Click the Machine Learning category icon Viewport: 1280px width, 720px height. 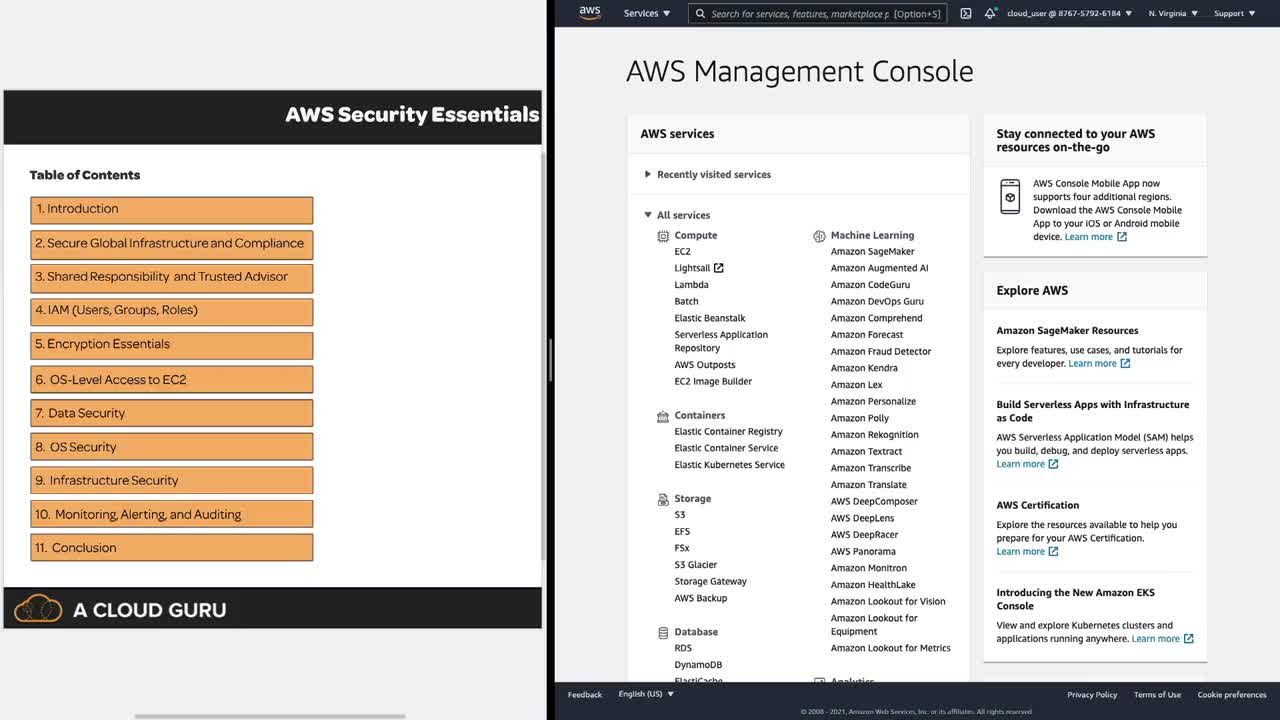click(x=819, y=236)
